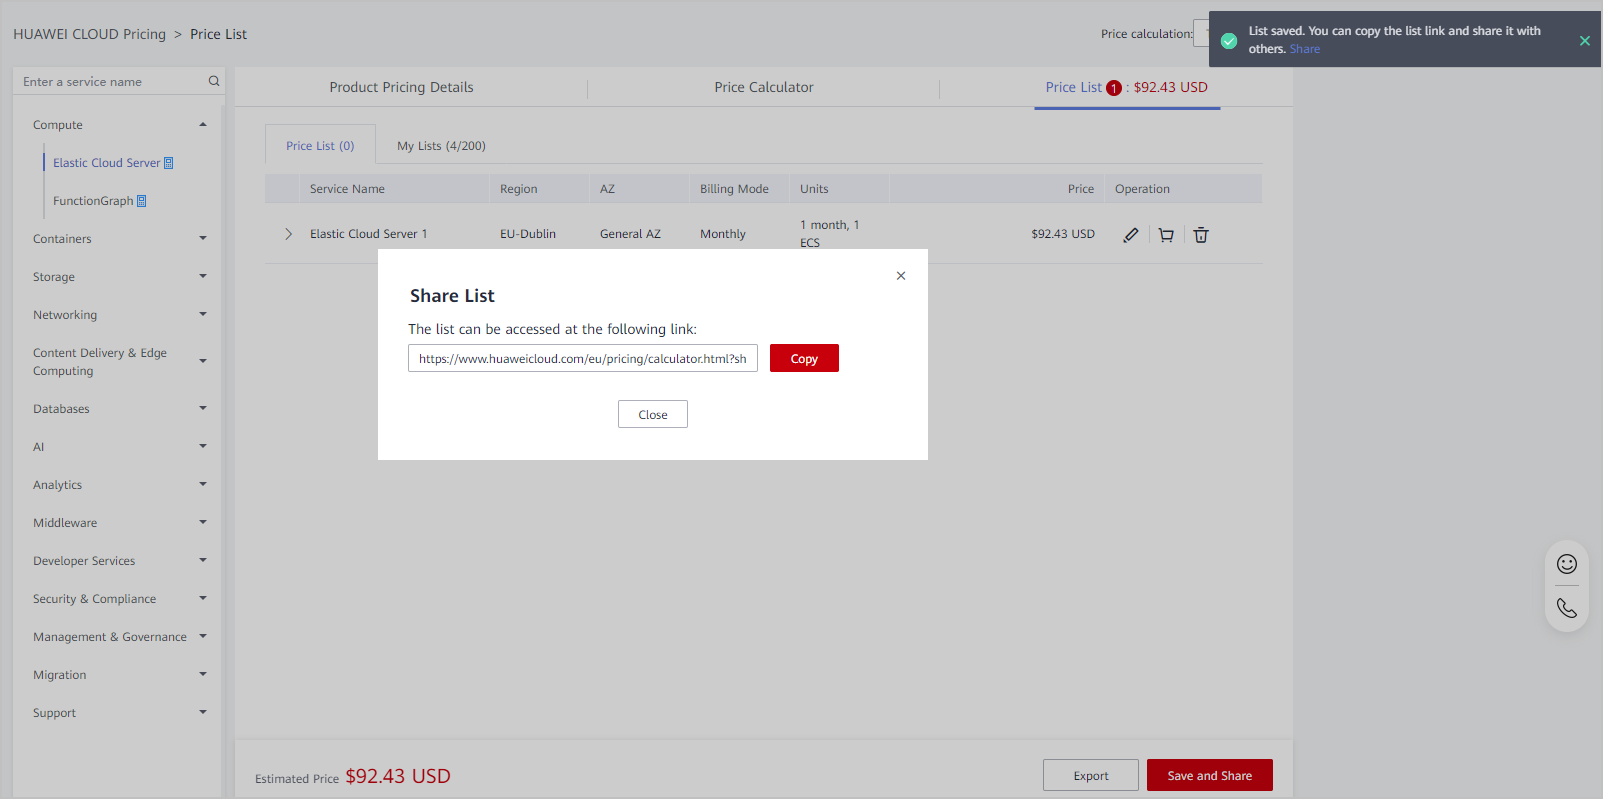
Task: Click the Price List breadcrumb text
Action: click(x=218, y=34)
